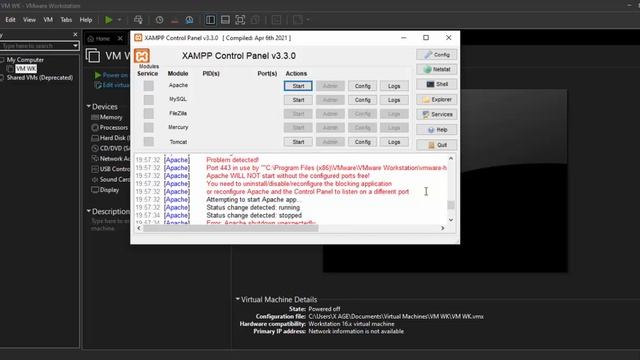Image resolution: width=640 pixels, height=360 pixels.
Task: Collapse the Description section
Action: pyautogui.click(x=89, y=211)
